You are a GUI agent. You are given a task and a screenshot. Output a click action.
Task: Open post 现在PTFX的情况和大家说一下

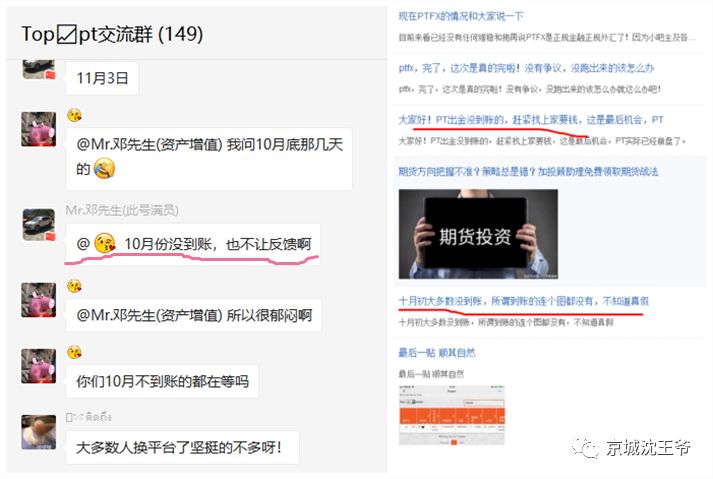click(461, 16)
